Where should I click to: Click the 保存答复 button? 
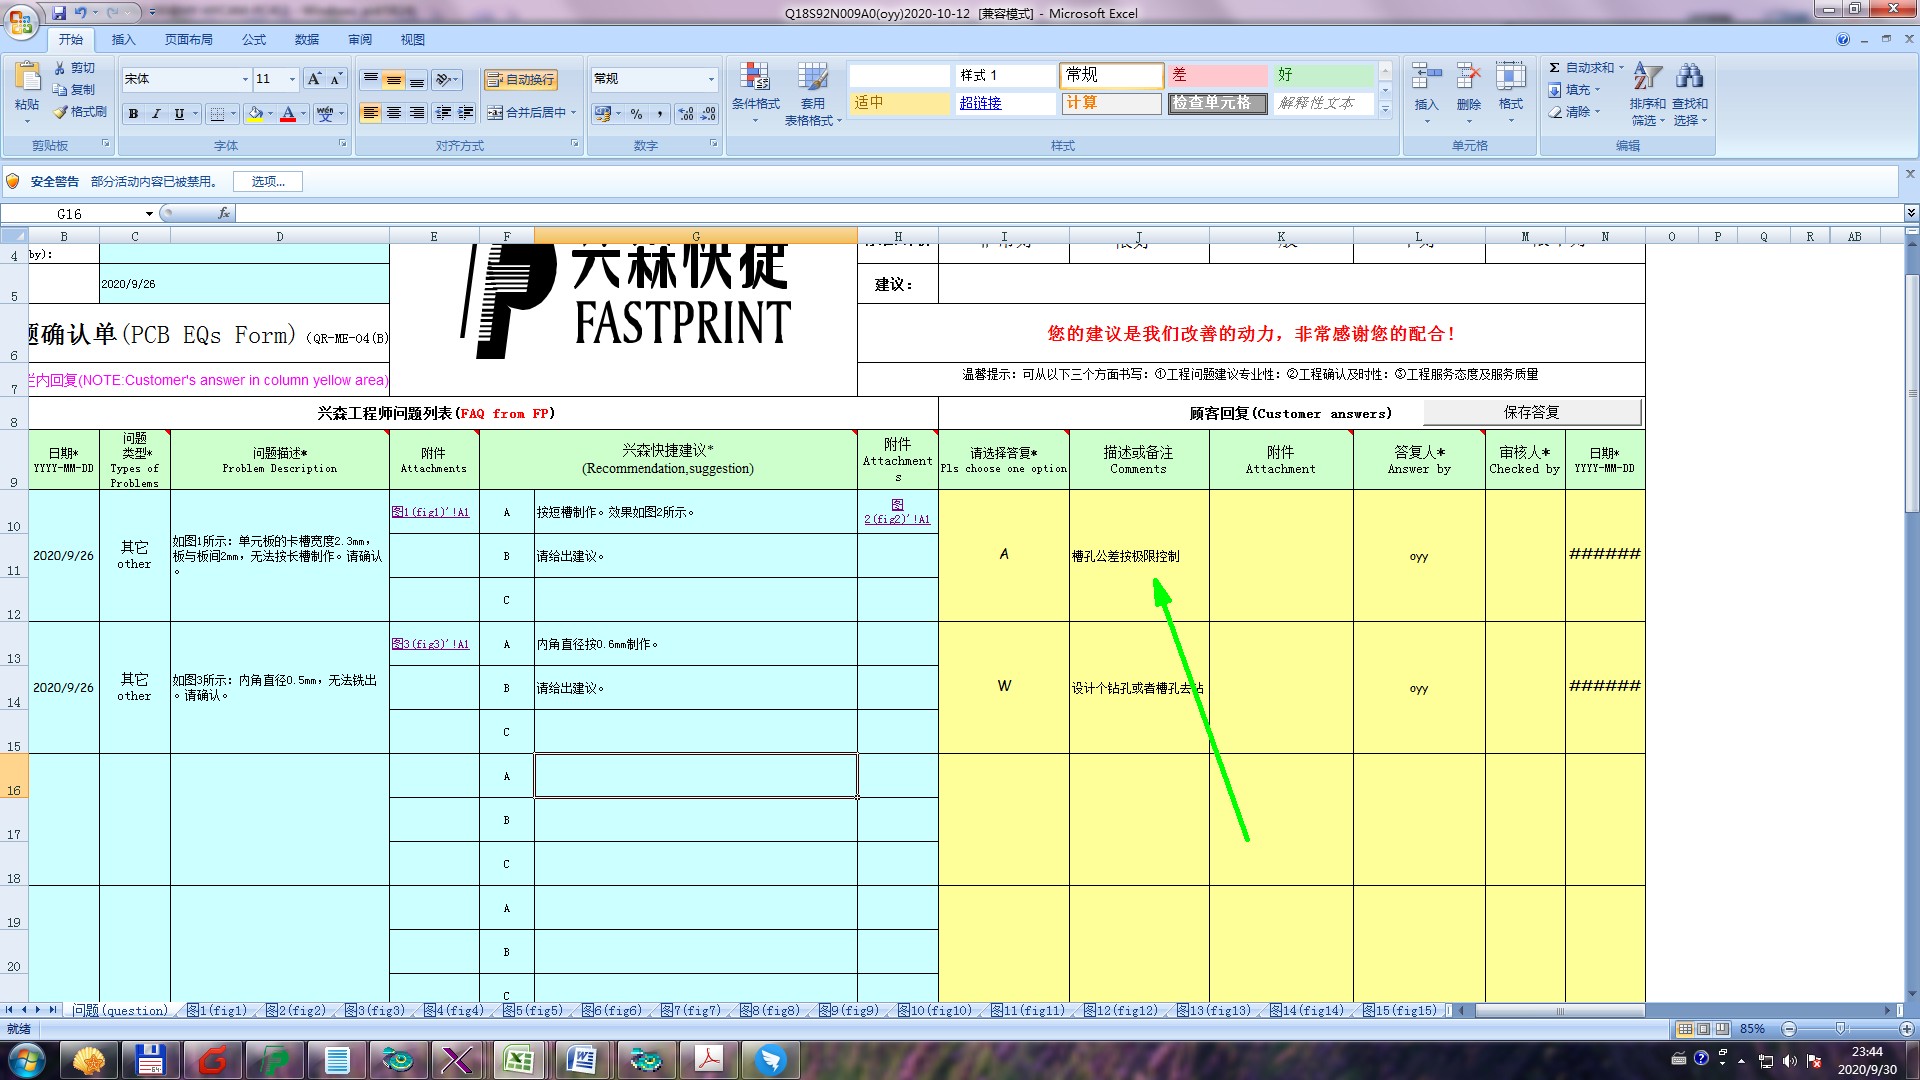(x=1531, y=412)
